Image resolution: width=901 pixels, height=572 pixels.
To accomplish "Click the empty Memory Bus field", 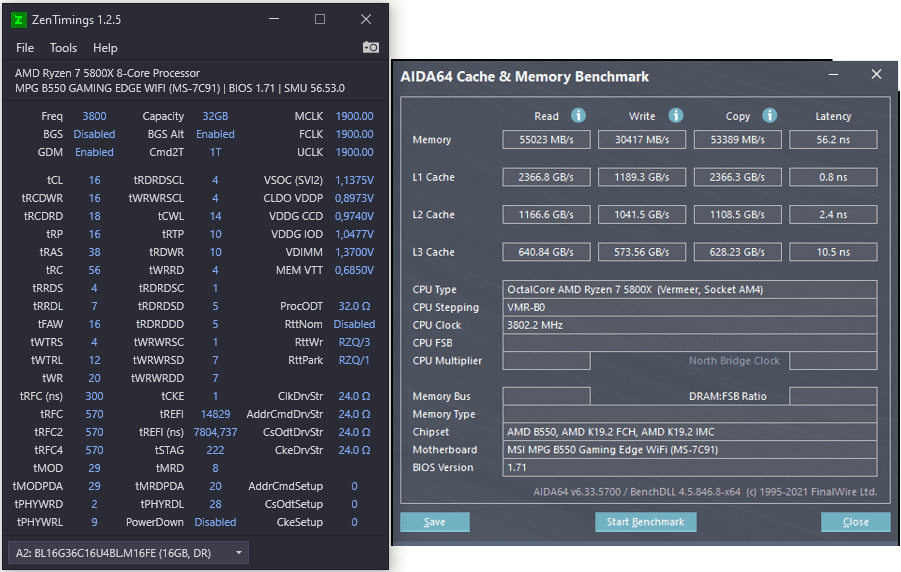I will pos(546,396).
